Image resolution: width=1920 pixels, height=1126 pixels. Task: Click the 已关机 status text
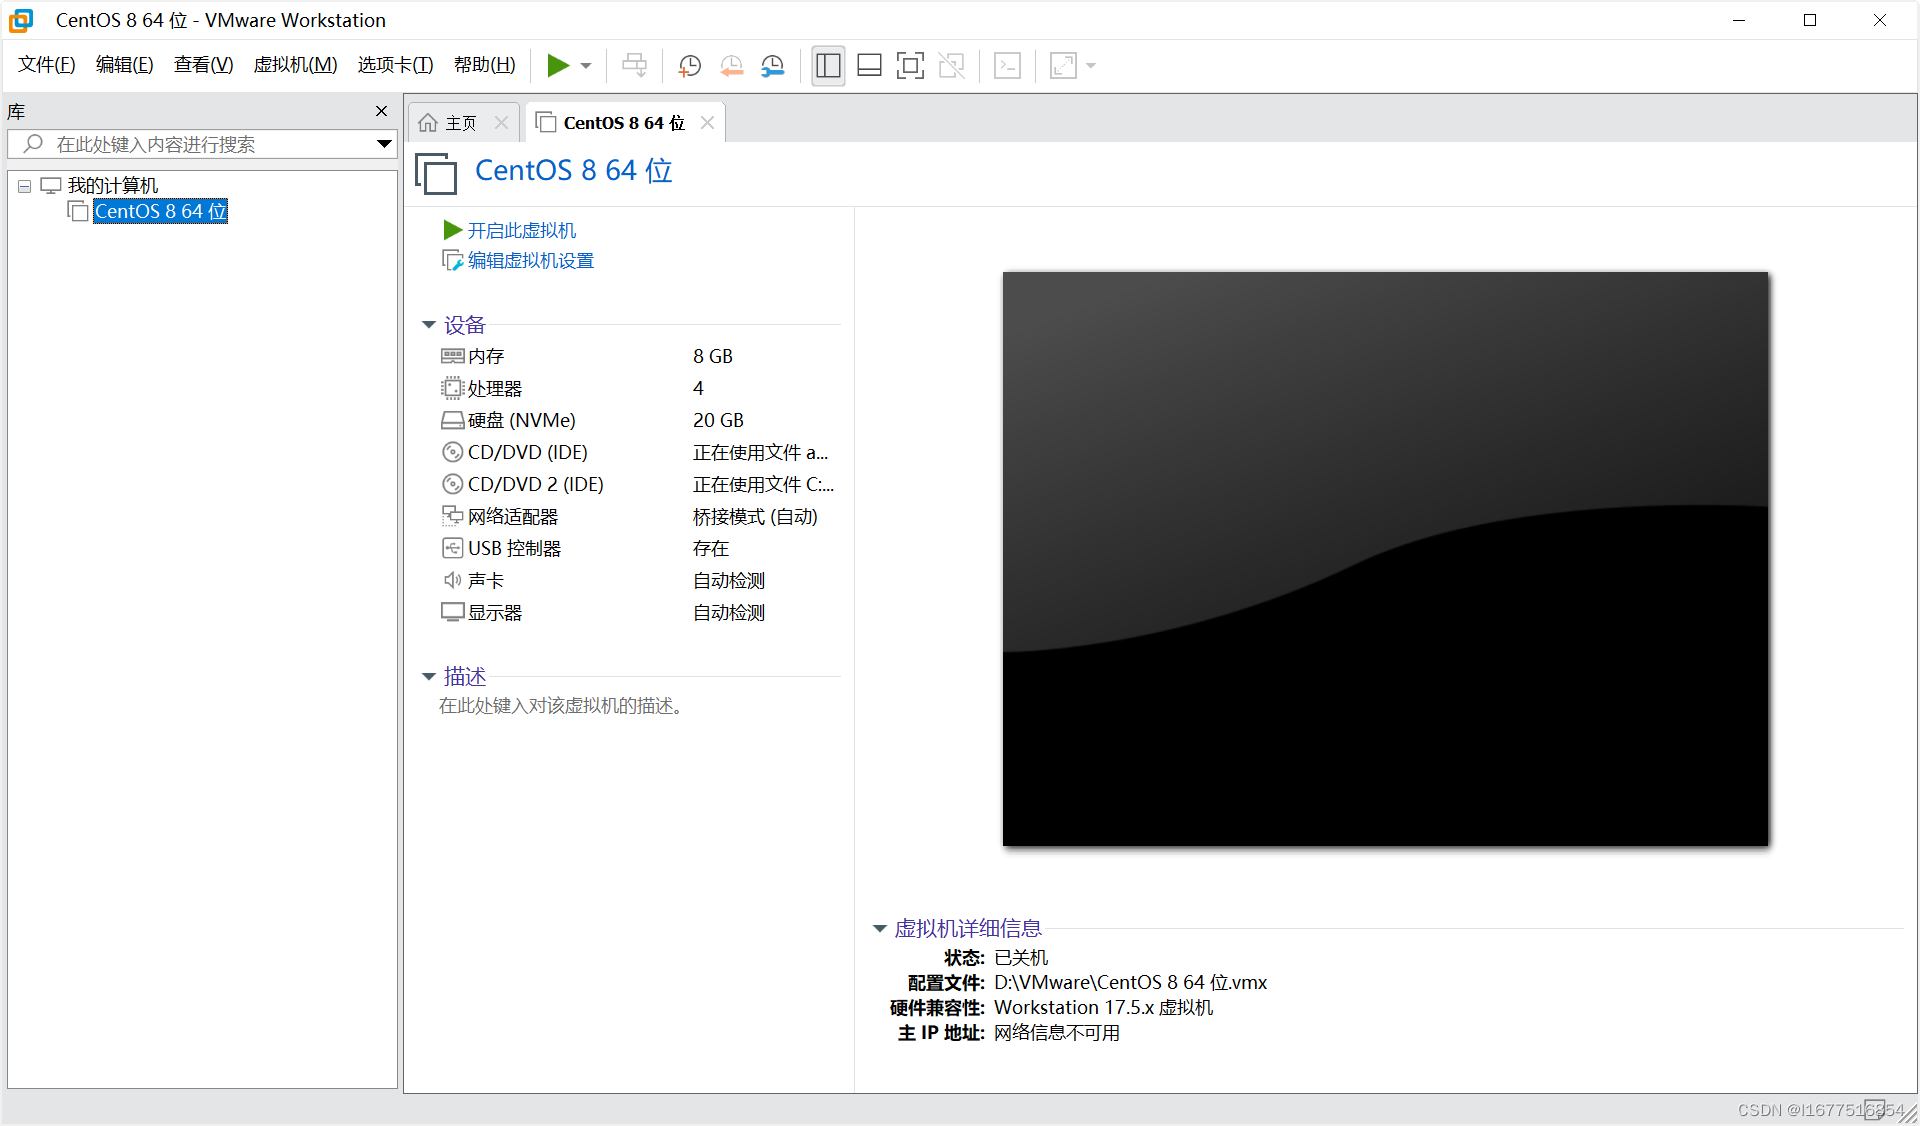point(1021,958)
